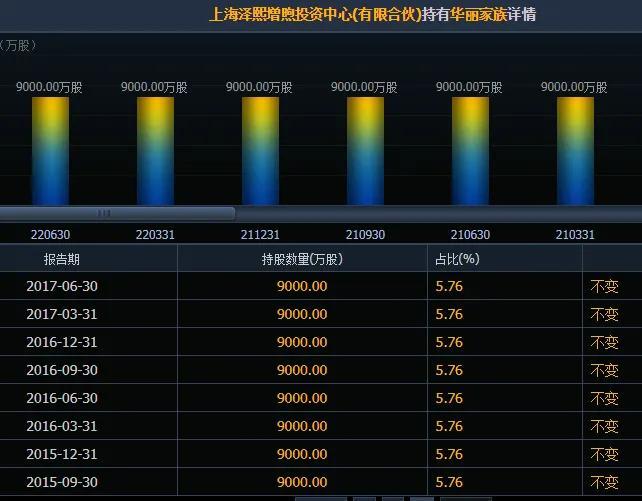This screenshot has width=642, height=501.
Task: Click 5.76 ratio in the 2016-06-30 row
Action: tap(449, 398)
